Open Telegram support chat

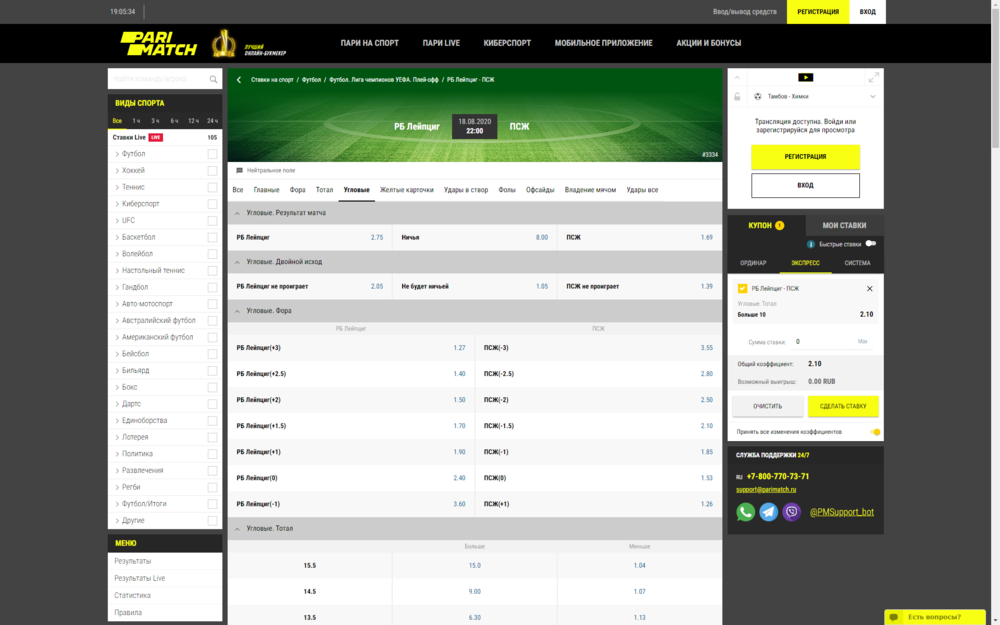(x=768, y=512)
